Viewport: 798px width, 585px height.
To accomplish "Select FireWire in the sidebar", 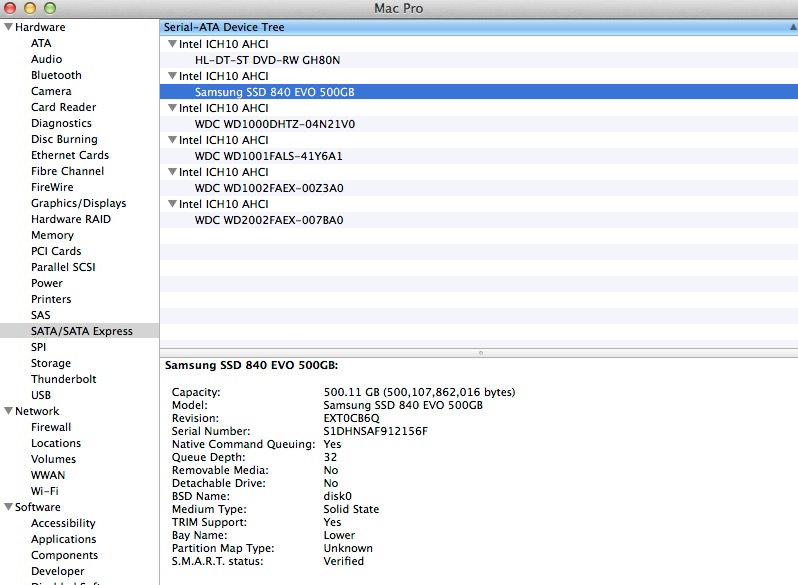I will point(52,187).
